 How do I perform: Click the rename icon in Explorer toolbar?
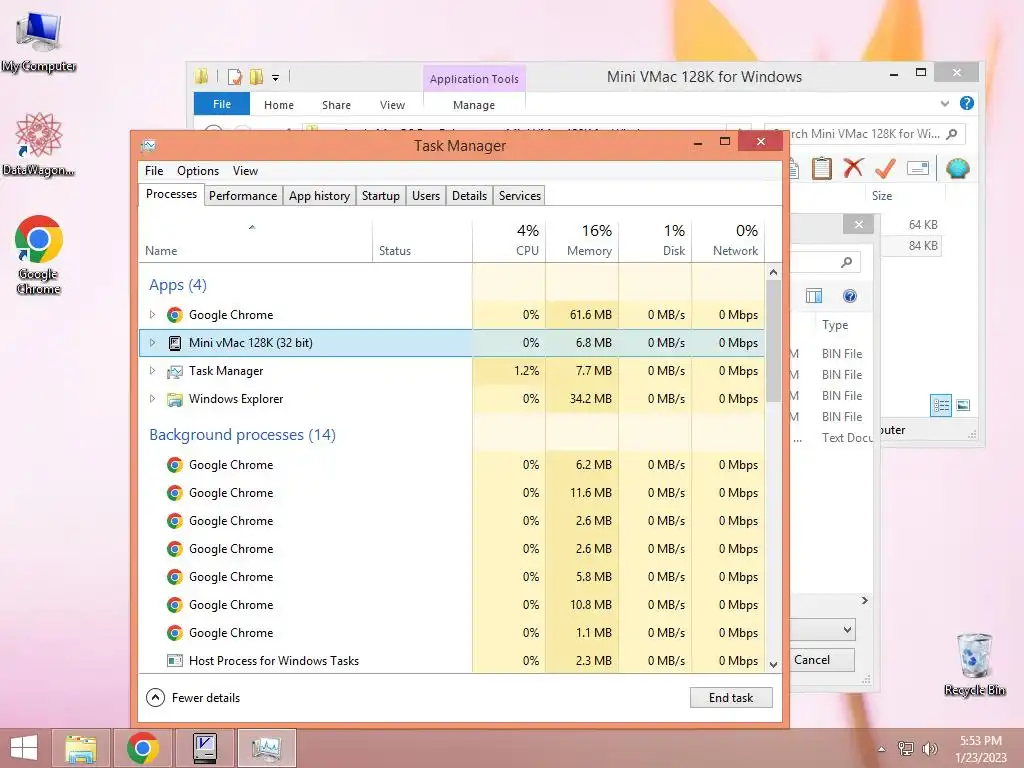coord(918,168)
